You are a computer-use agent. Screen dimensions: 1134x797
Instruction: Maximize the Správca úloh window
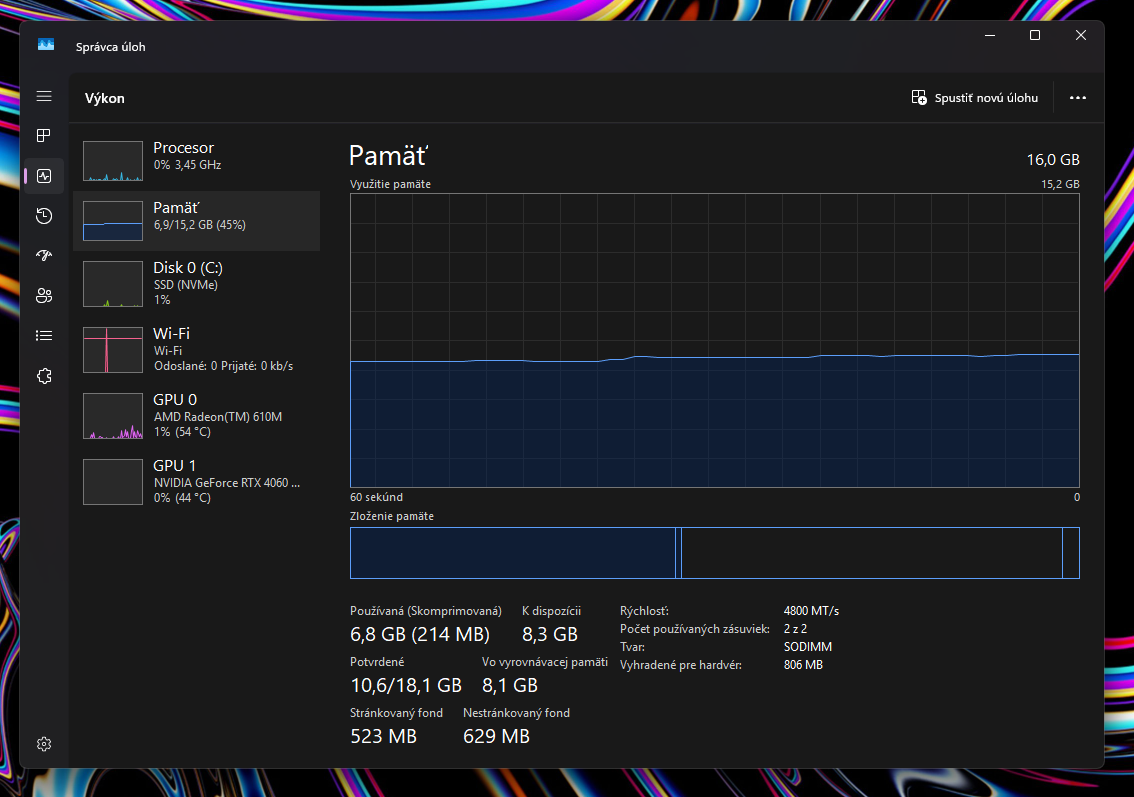tap(1035, 35)
